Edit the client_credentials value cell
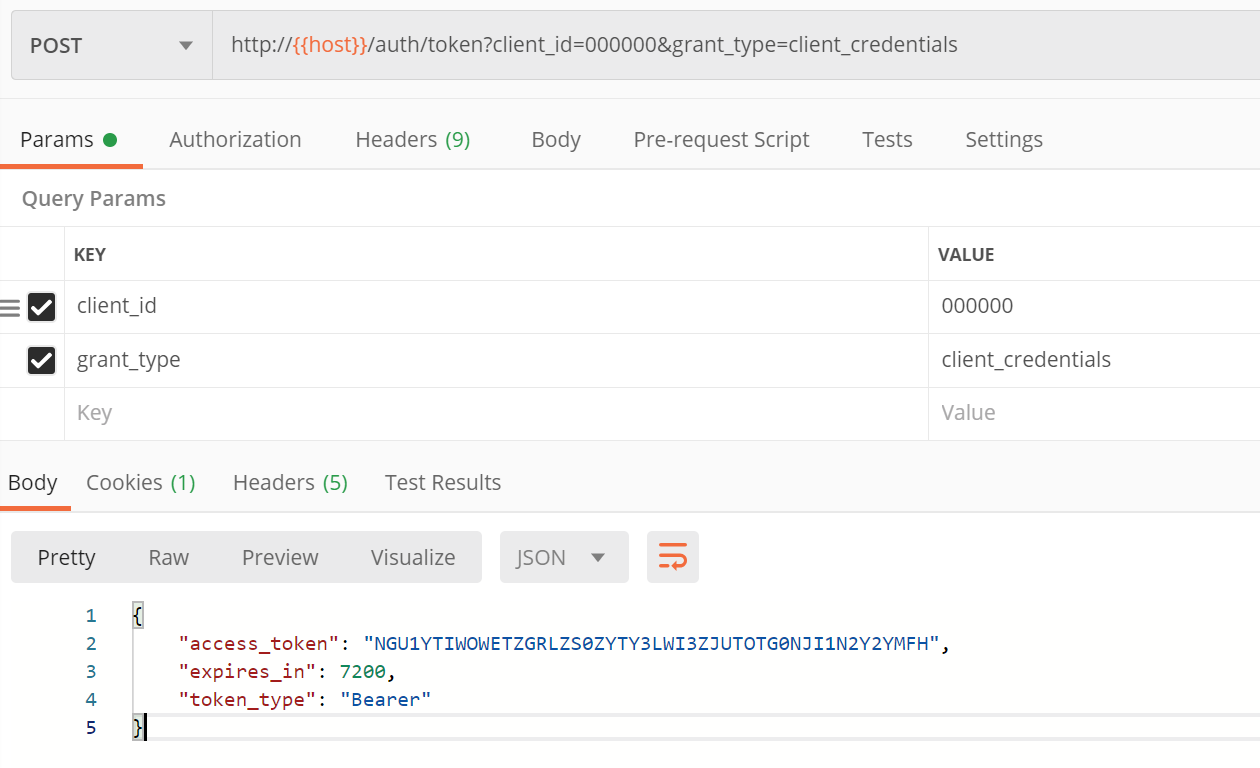Image resolution: width=1260 pixels, height=768 pixels. pos(1026,360)
